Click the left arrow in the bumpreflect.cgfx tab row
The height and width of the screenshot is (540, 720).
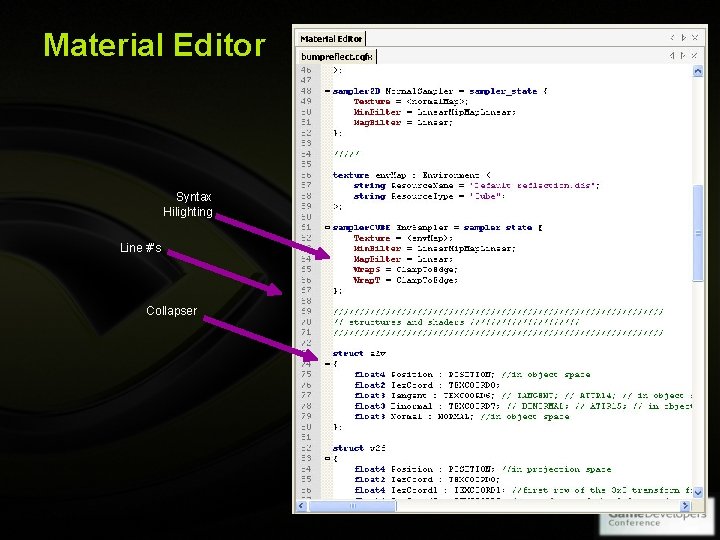672,56
